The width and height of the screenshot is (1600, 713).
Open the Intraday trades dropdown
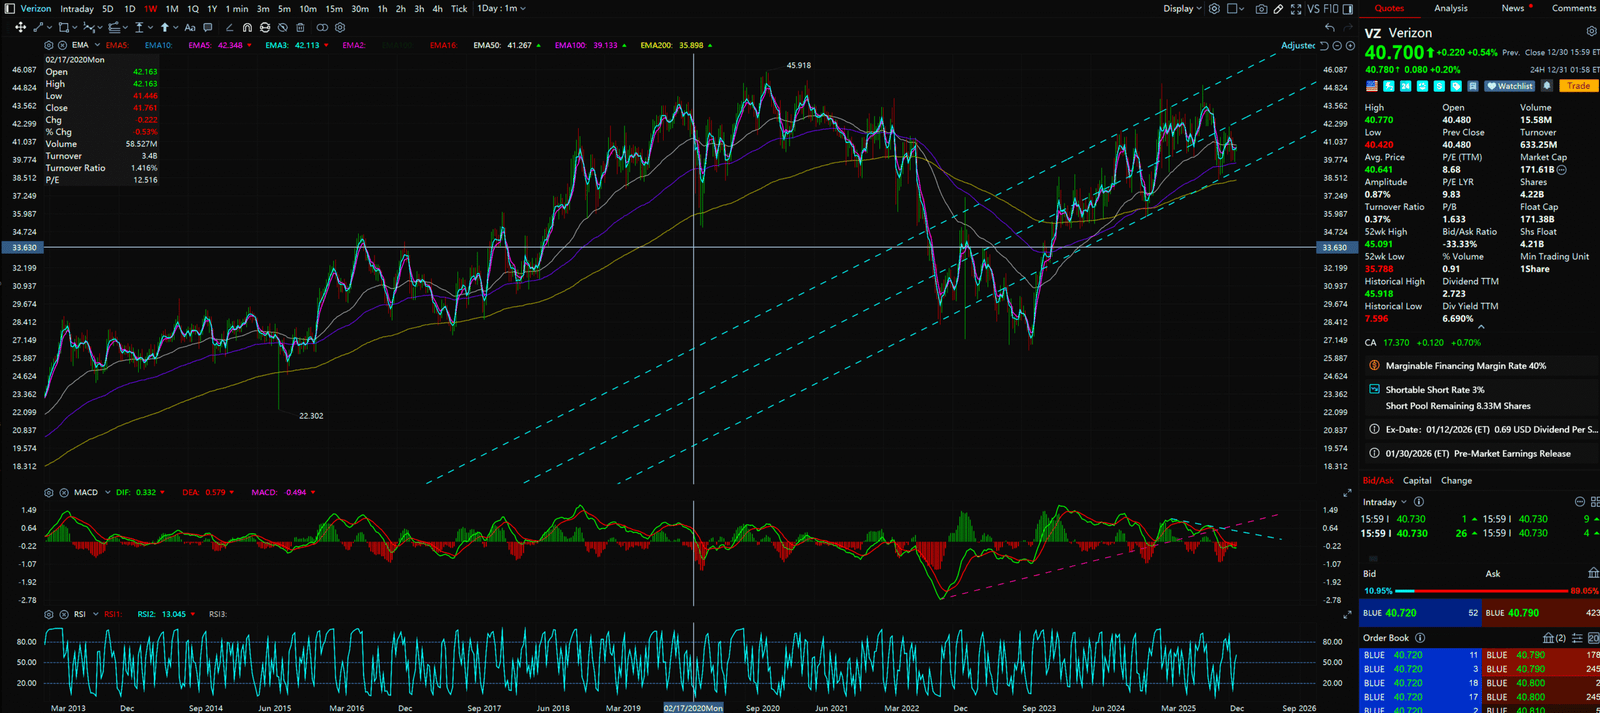click(x=1384, y=502)
